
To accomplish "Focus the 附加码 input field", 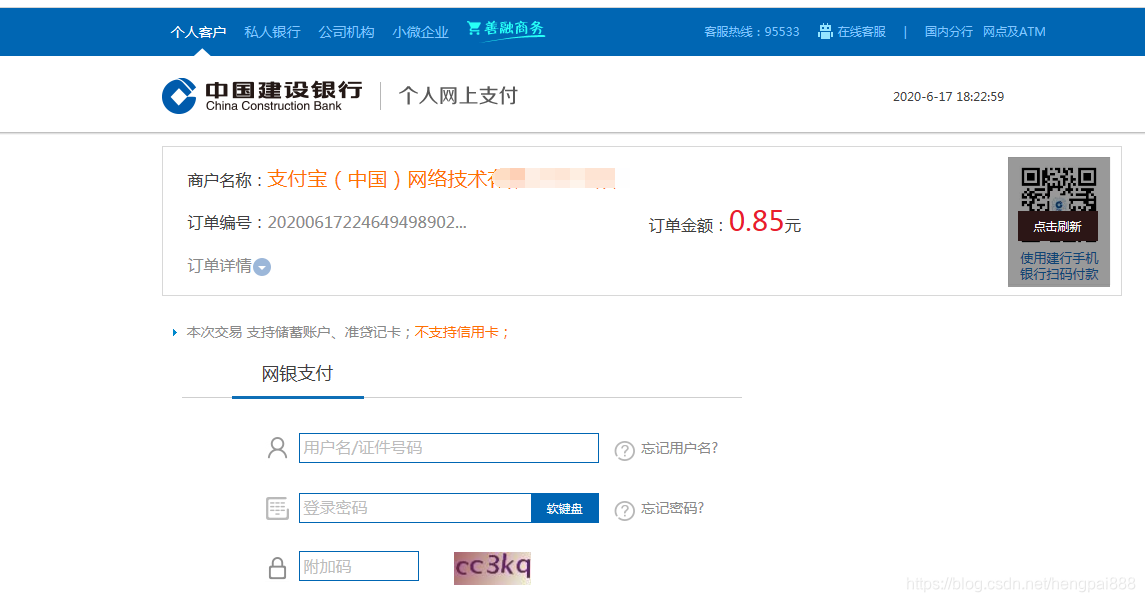I will coord(359,566).
